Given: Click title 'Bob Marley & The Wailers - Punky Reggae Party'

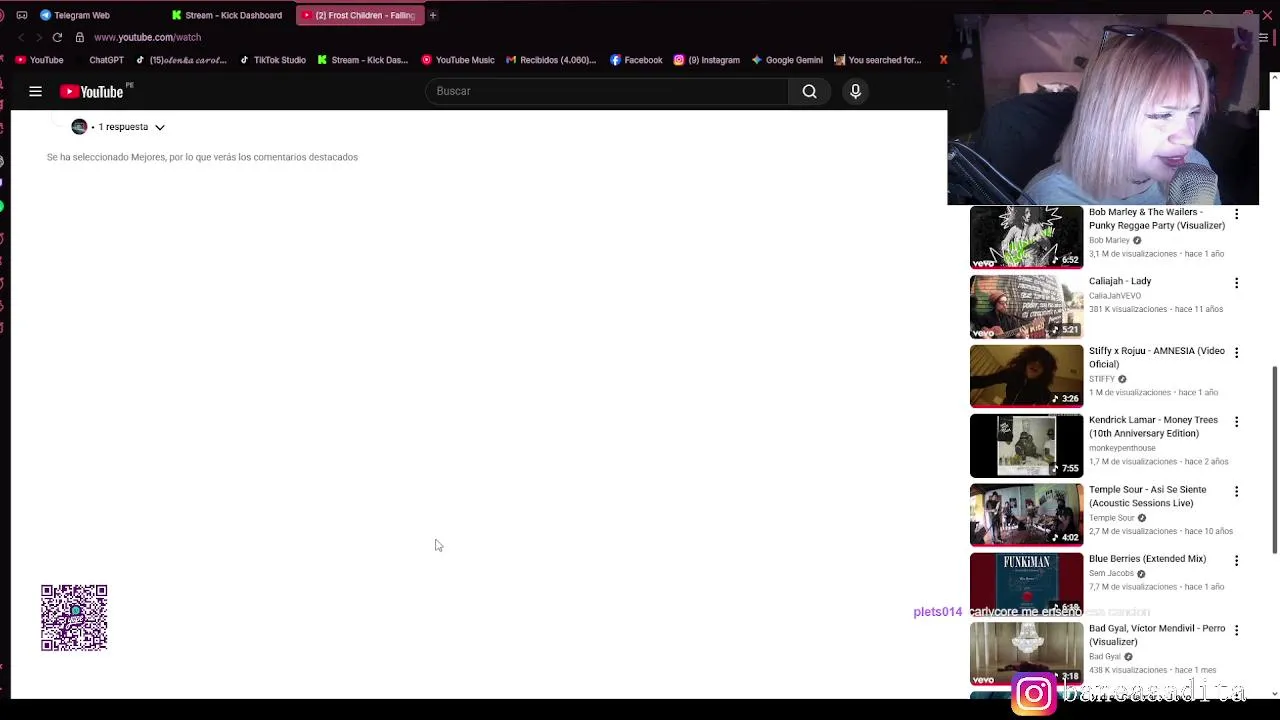Looking at the screenshot, I should coord(1157,218).
